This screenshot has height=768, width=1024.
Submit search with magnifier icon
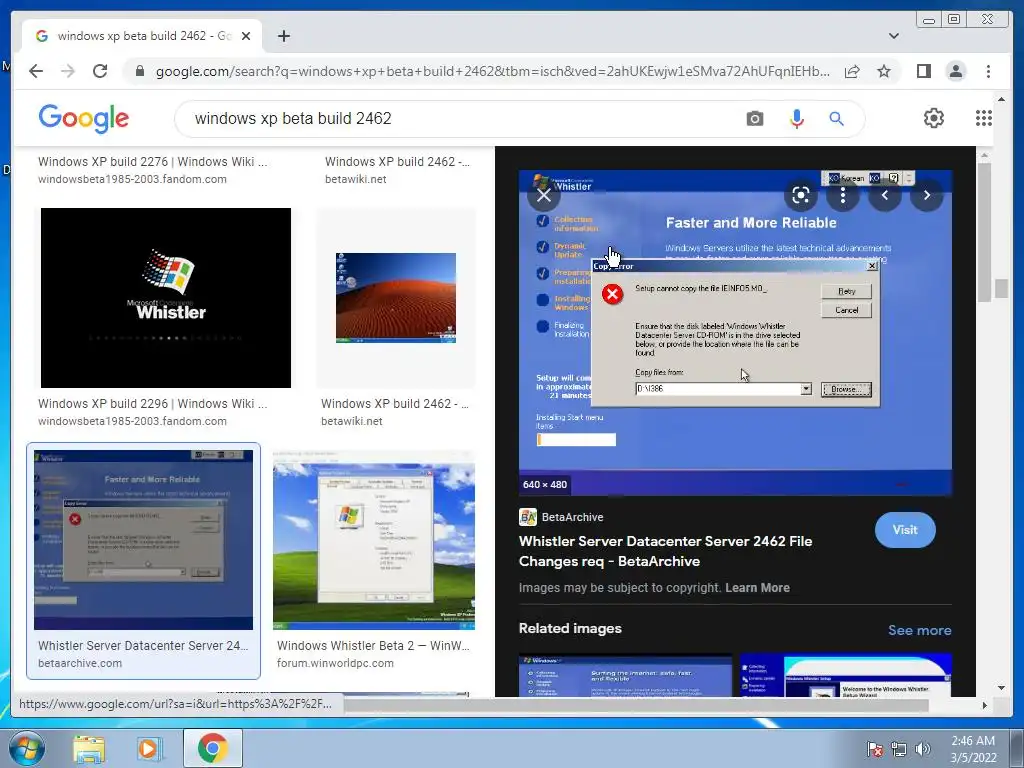pos(837,118)
